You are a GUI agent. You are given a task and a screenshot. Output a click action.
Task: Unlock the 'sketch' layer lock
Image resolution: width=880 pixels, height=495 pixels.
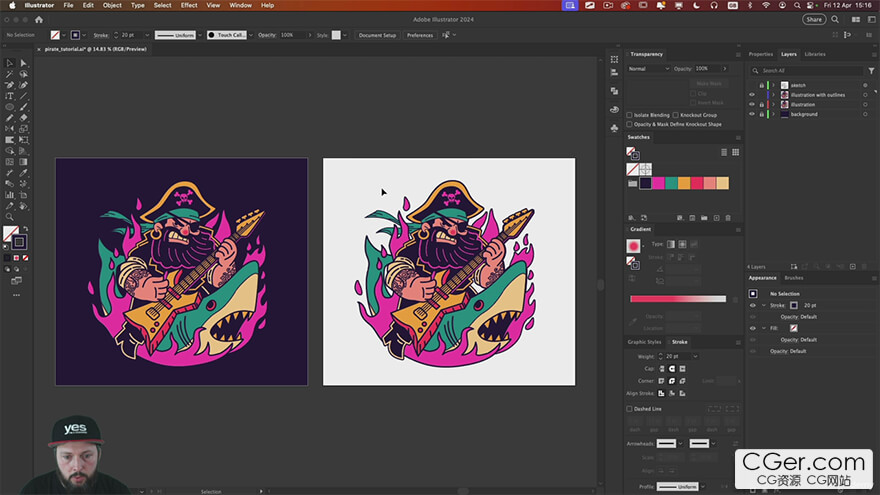[762, 85]
